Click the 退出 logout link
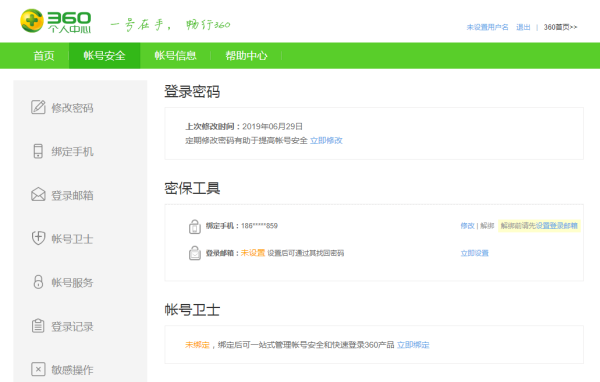Image resolution: width=600 pixels, height=382 pixels. point(523,27)
